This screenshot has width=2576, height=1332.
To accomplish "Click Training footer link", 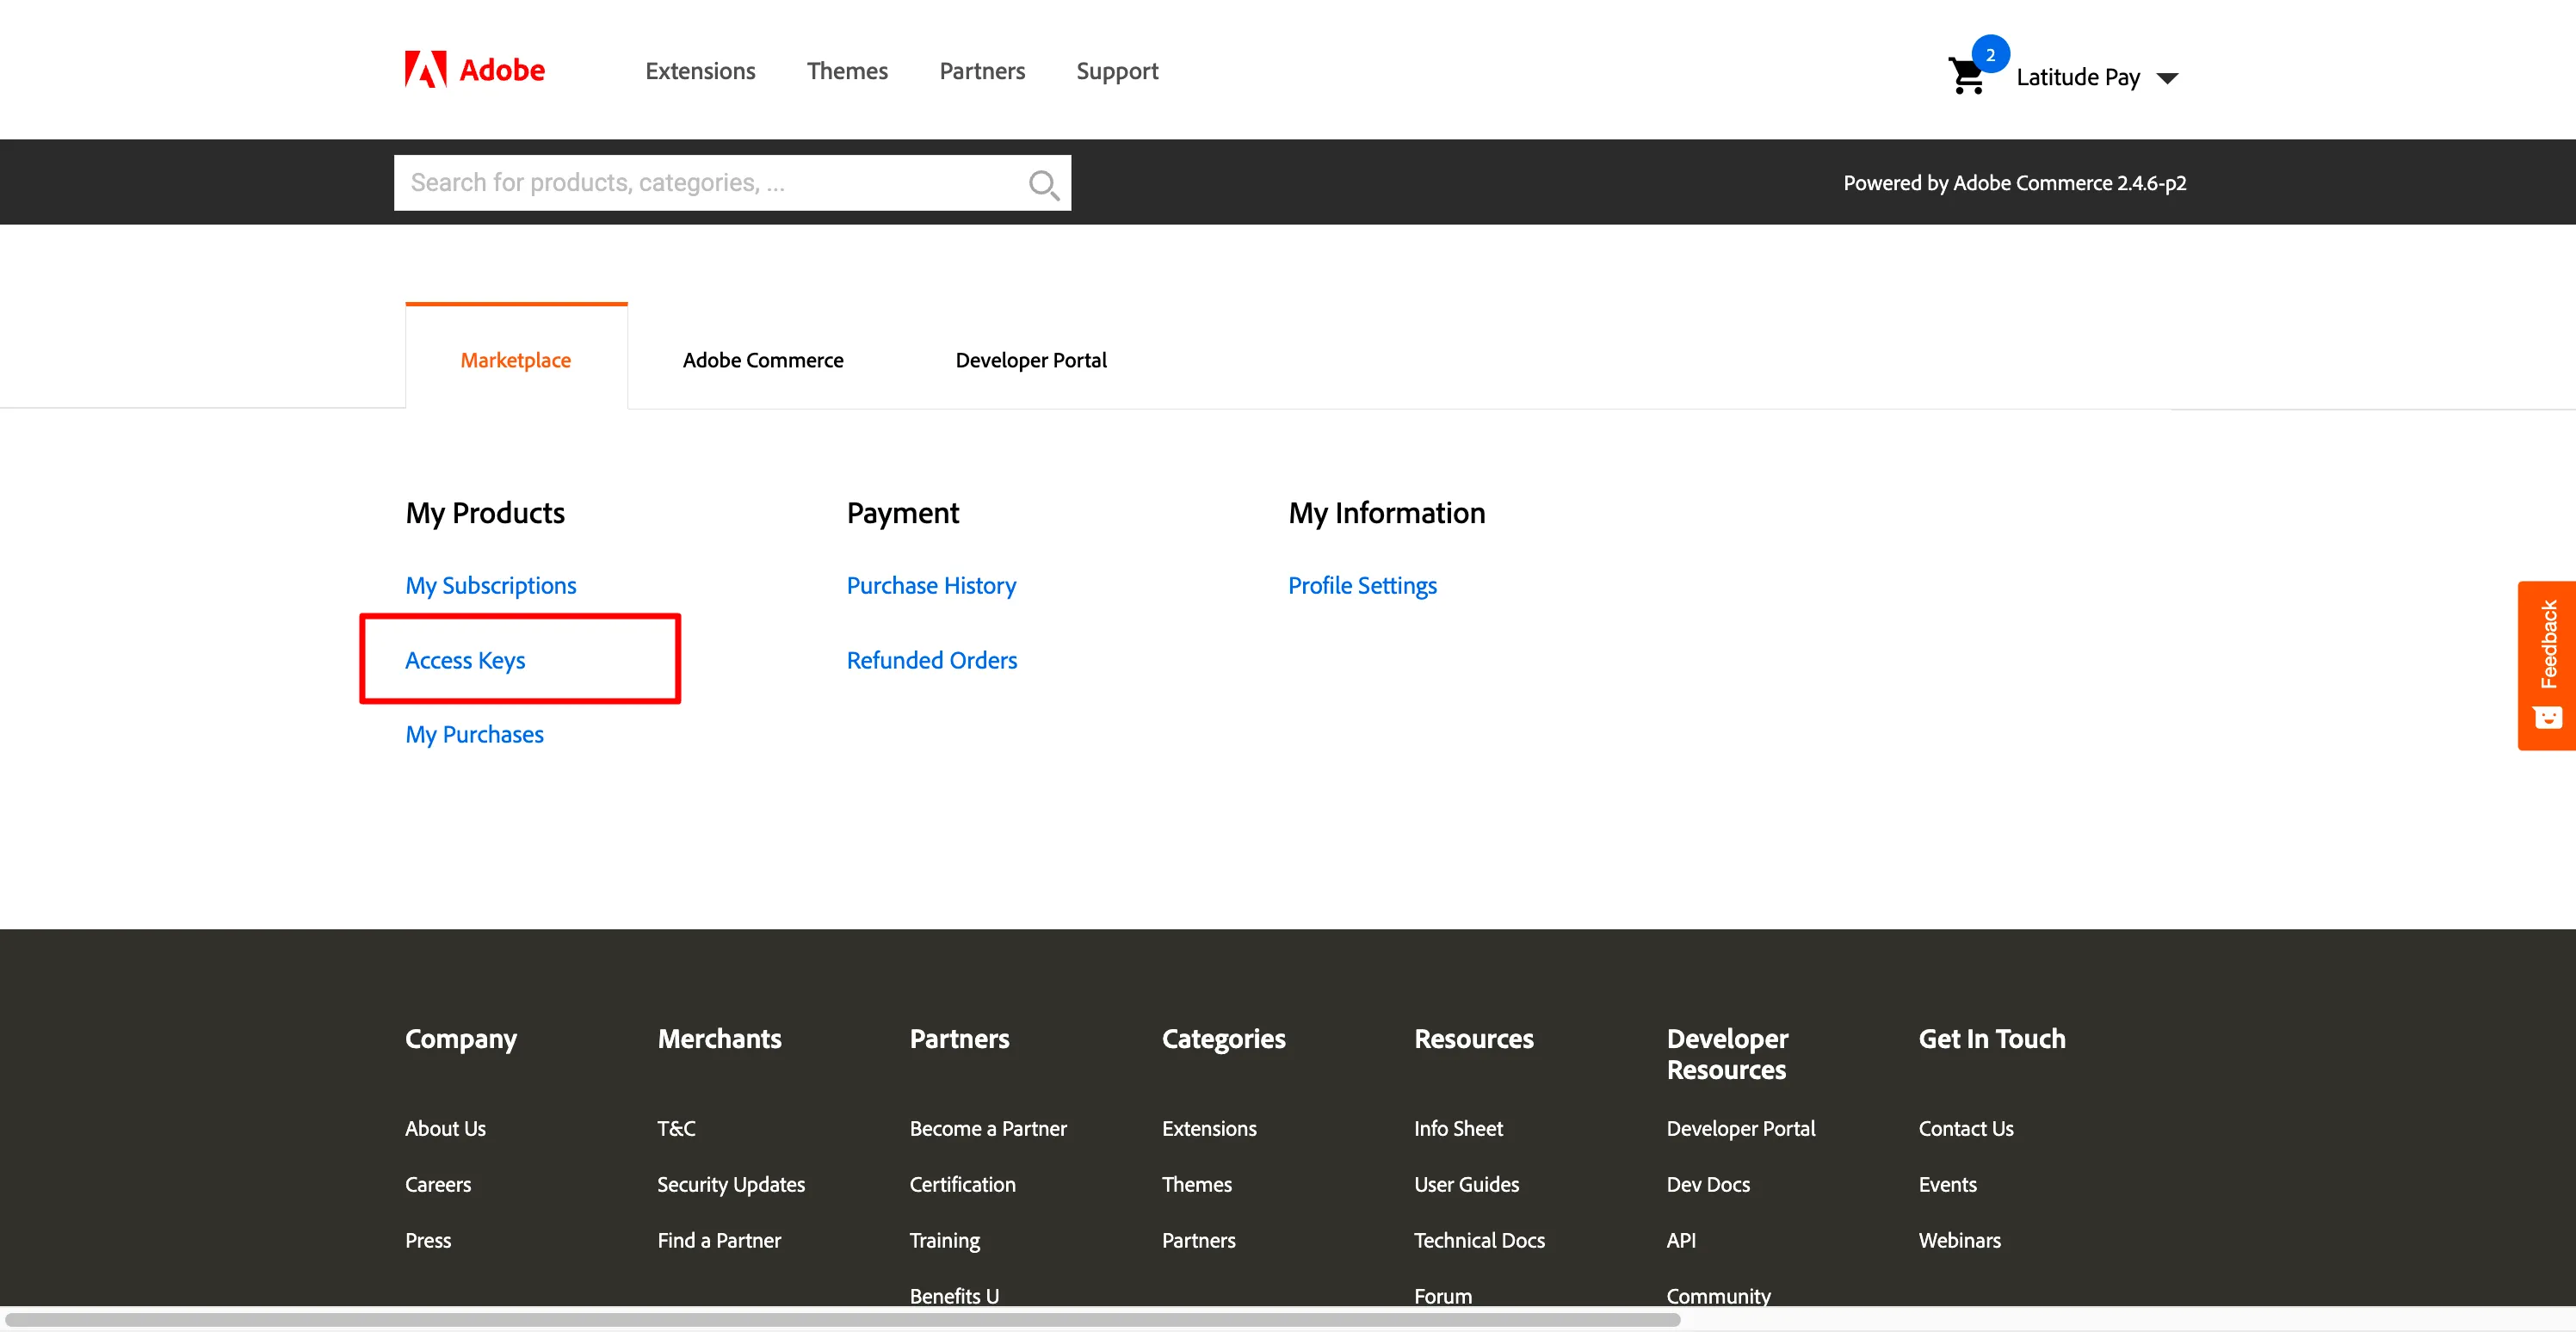I will point(945,1240).
